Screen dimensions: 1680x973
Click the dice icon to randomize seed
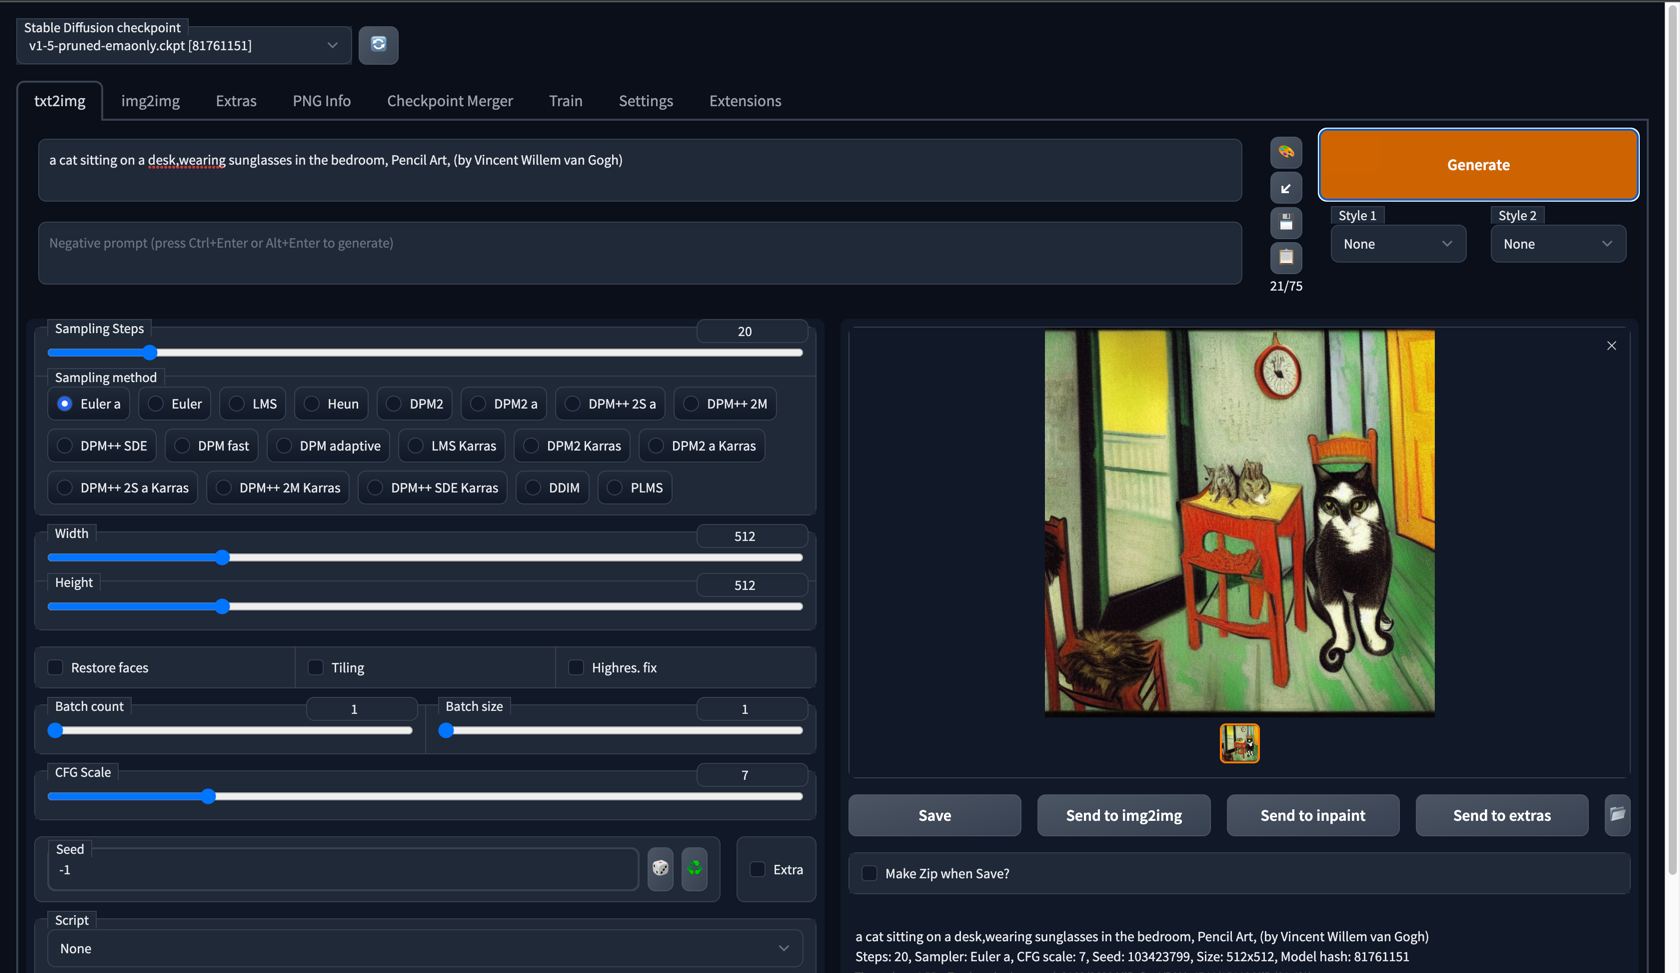tap(660, 869)
